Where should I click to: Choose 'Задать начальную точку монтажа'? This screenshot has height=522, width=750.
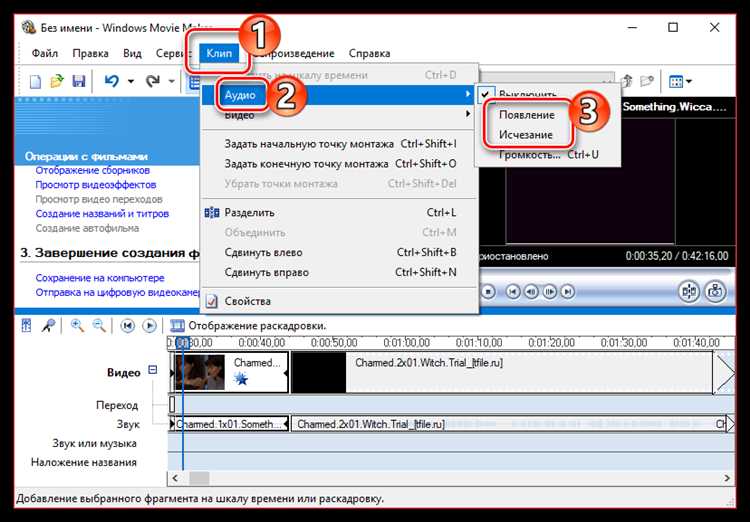338,144
